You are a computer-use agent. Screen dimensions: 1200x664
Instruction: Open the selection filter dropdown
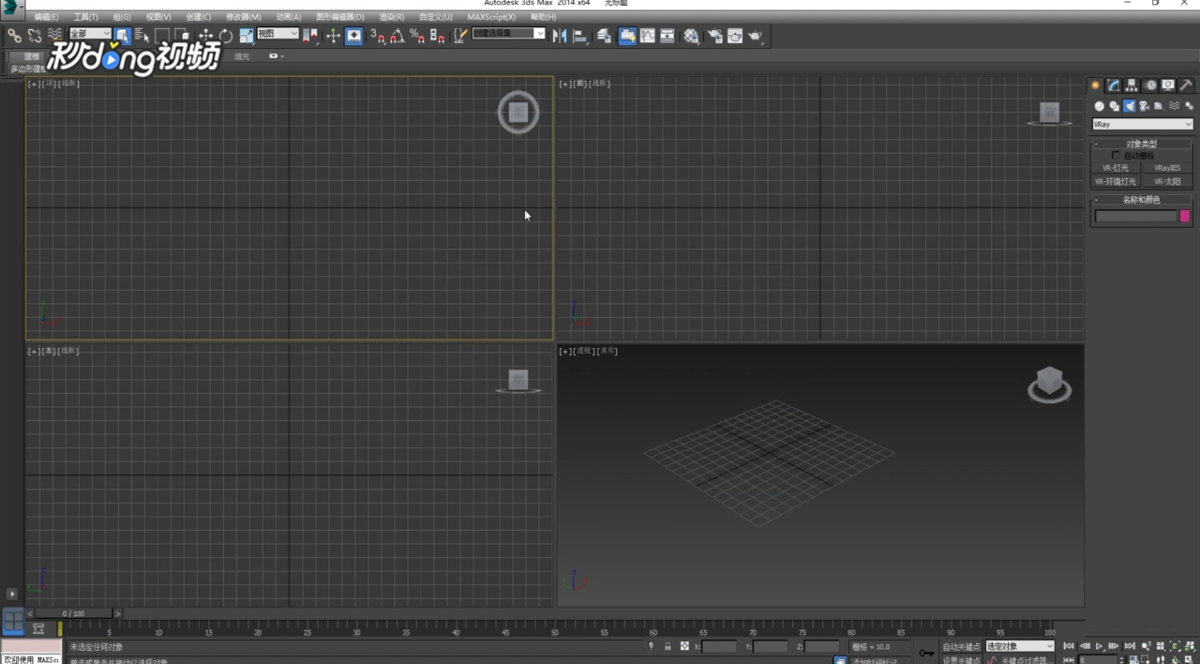90,34
